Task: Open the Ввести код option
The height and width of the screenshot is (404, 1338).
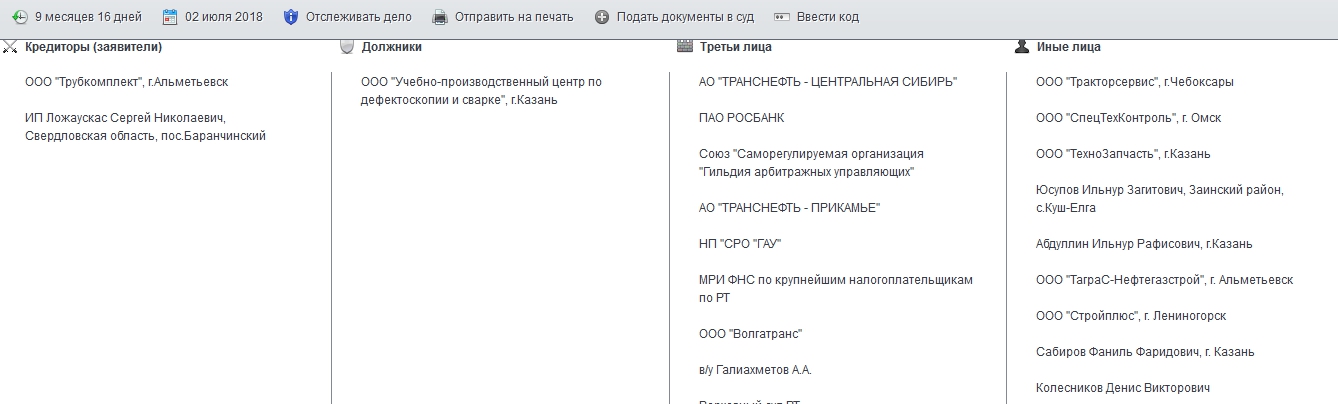Action: (828, 17)
